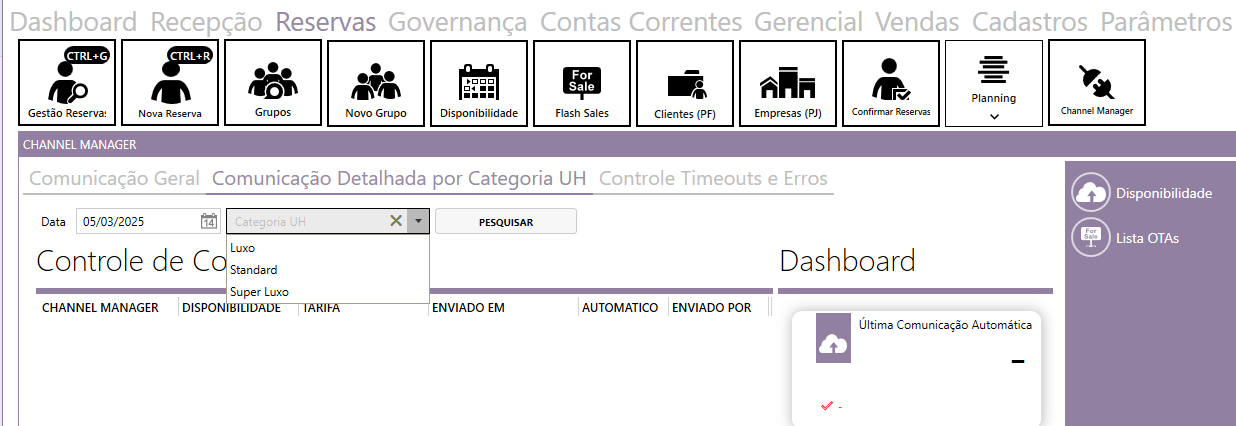Open the Flash Sales icon
This screenshot has height=426, width=1236.
coord(582,82)
